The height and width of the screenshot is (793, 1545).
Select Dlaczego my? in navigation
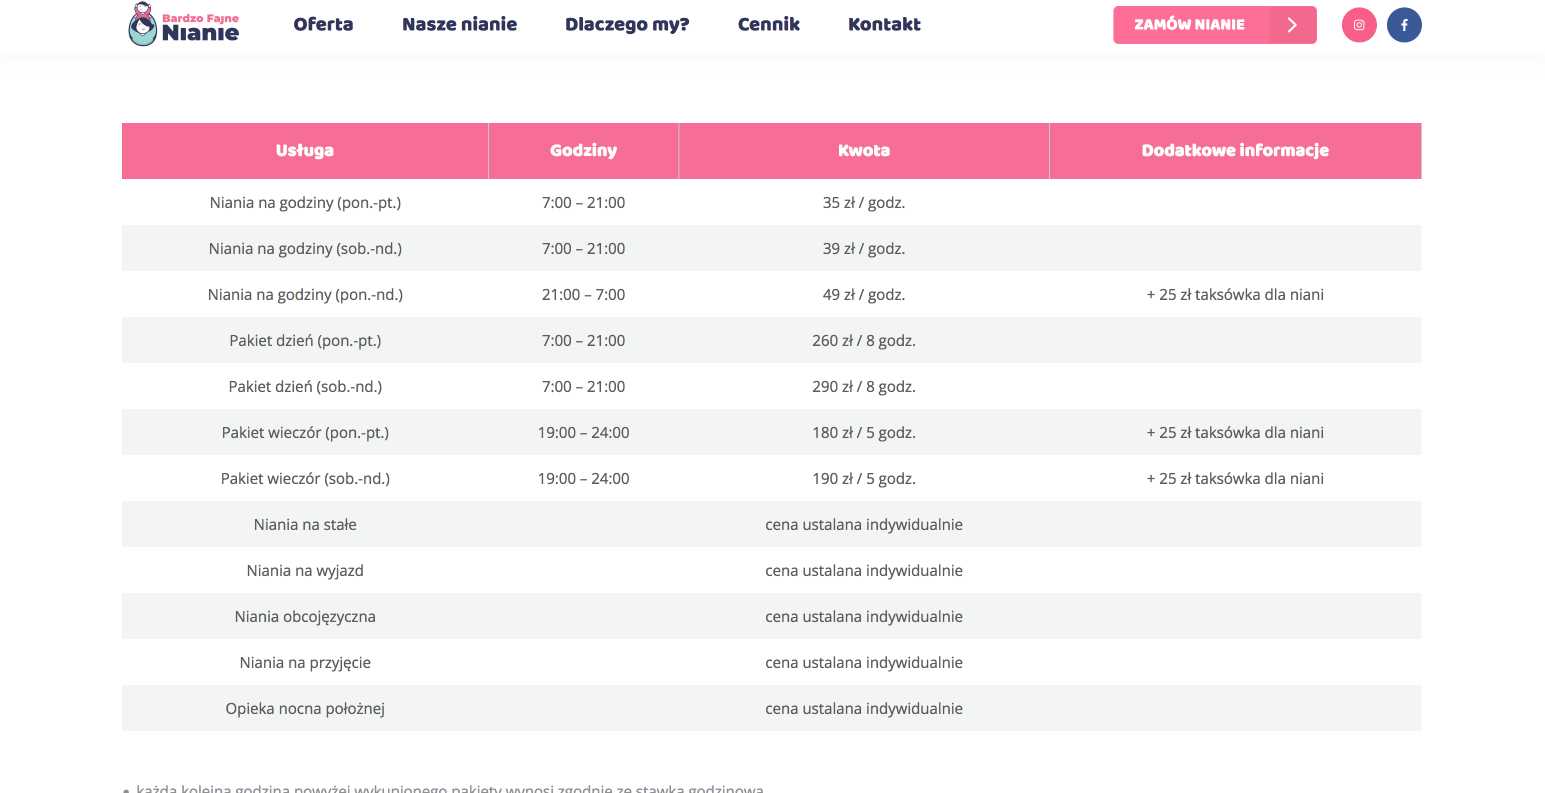click(627, 24)
